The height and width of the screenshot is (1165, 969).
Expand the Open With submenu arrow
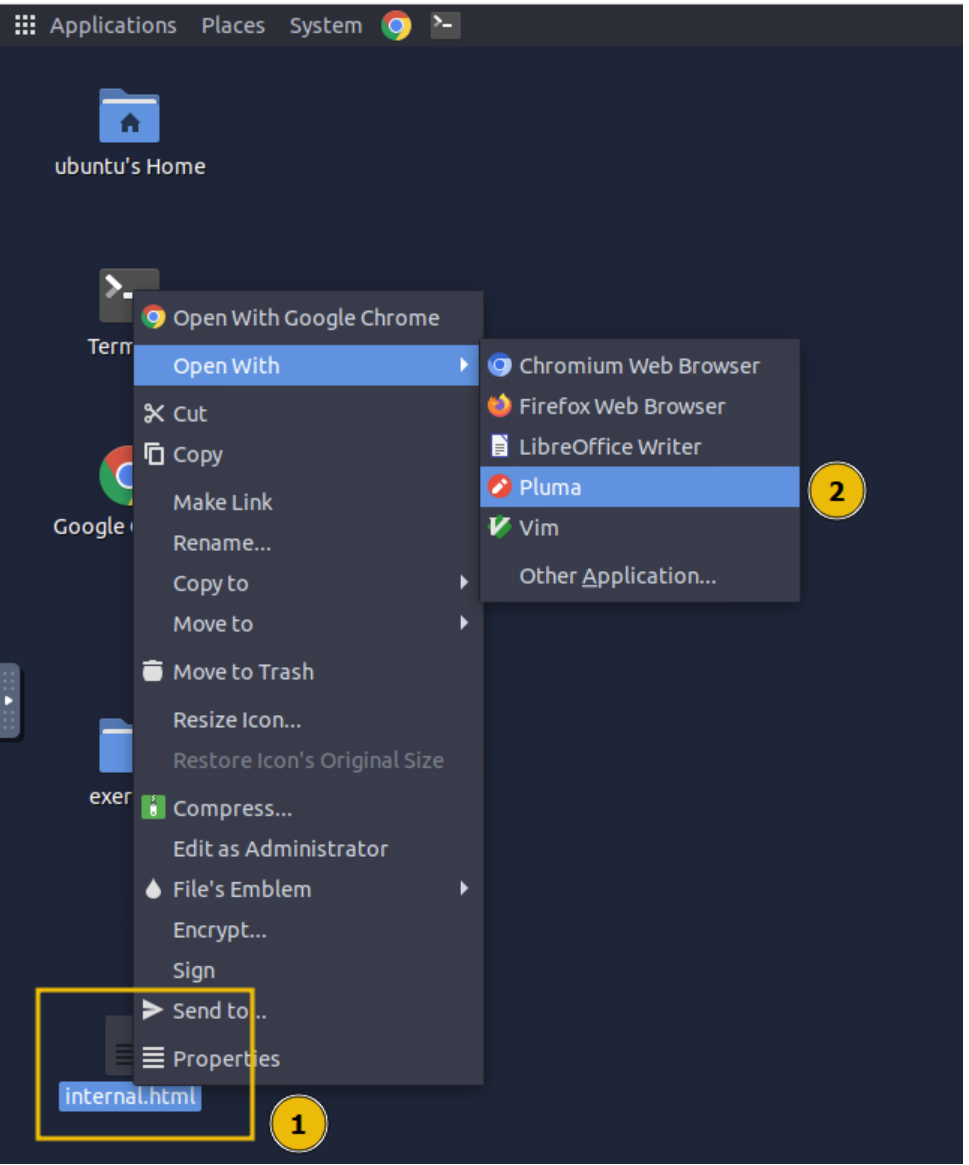[x=464, y=364]
